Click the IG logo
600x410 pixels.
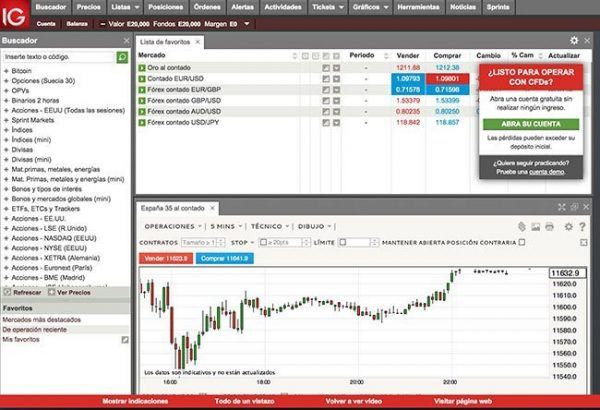15,15
